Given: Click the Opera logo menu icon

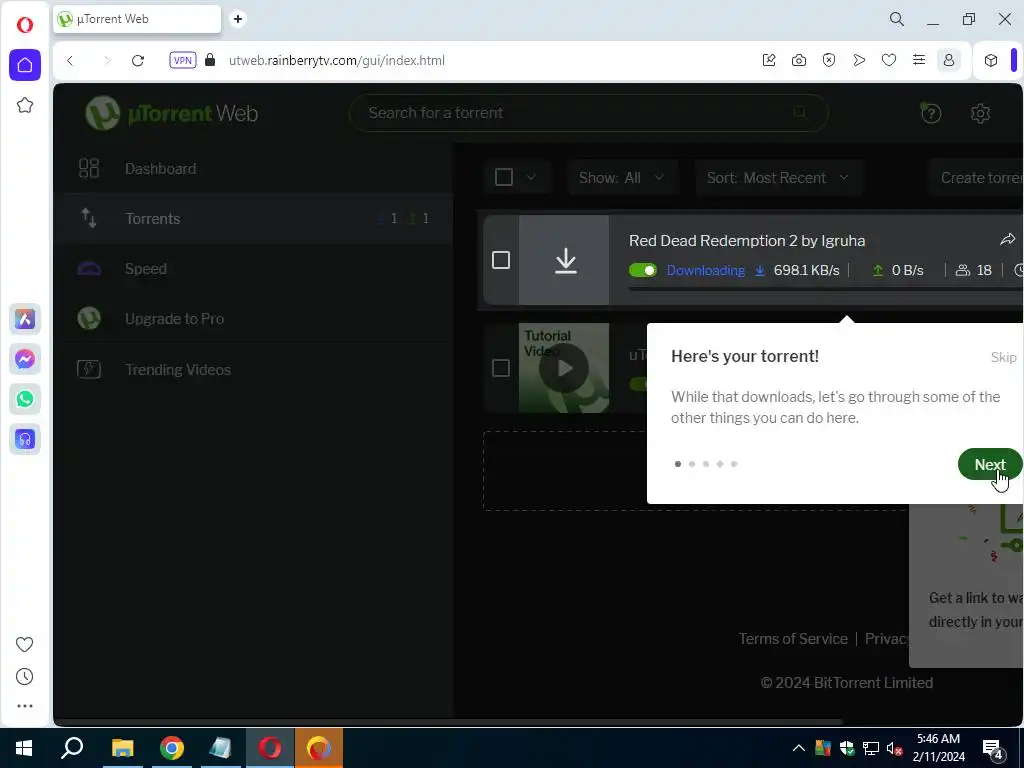Looking at the screenshot, I should (25, 25).
